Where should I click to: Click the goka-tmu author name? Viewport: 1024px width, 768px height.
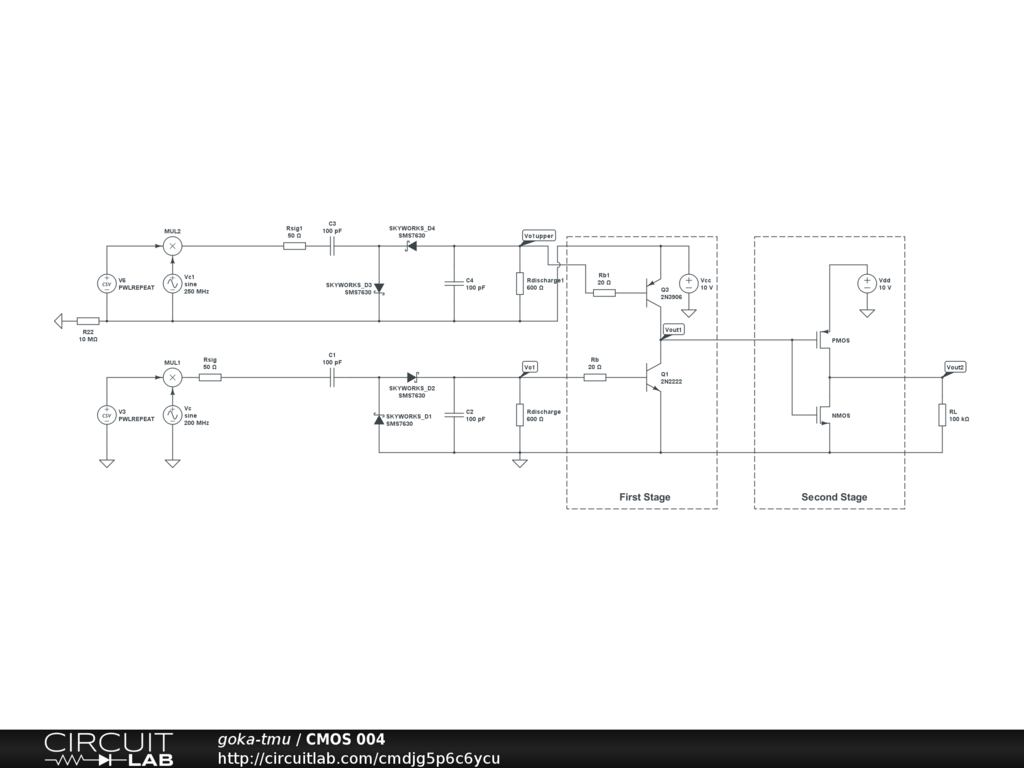tap(254, 739)
